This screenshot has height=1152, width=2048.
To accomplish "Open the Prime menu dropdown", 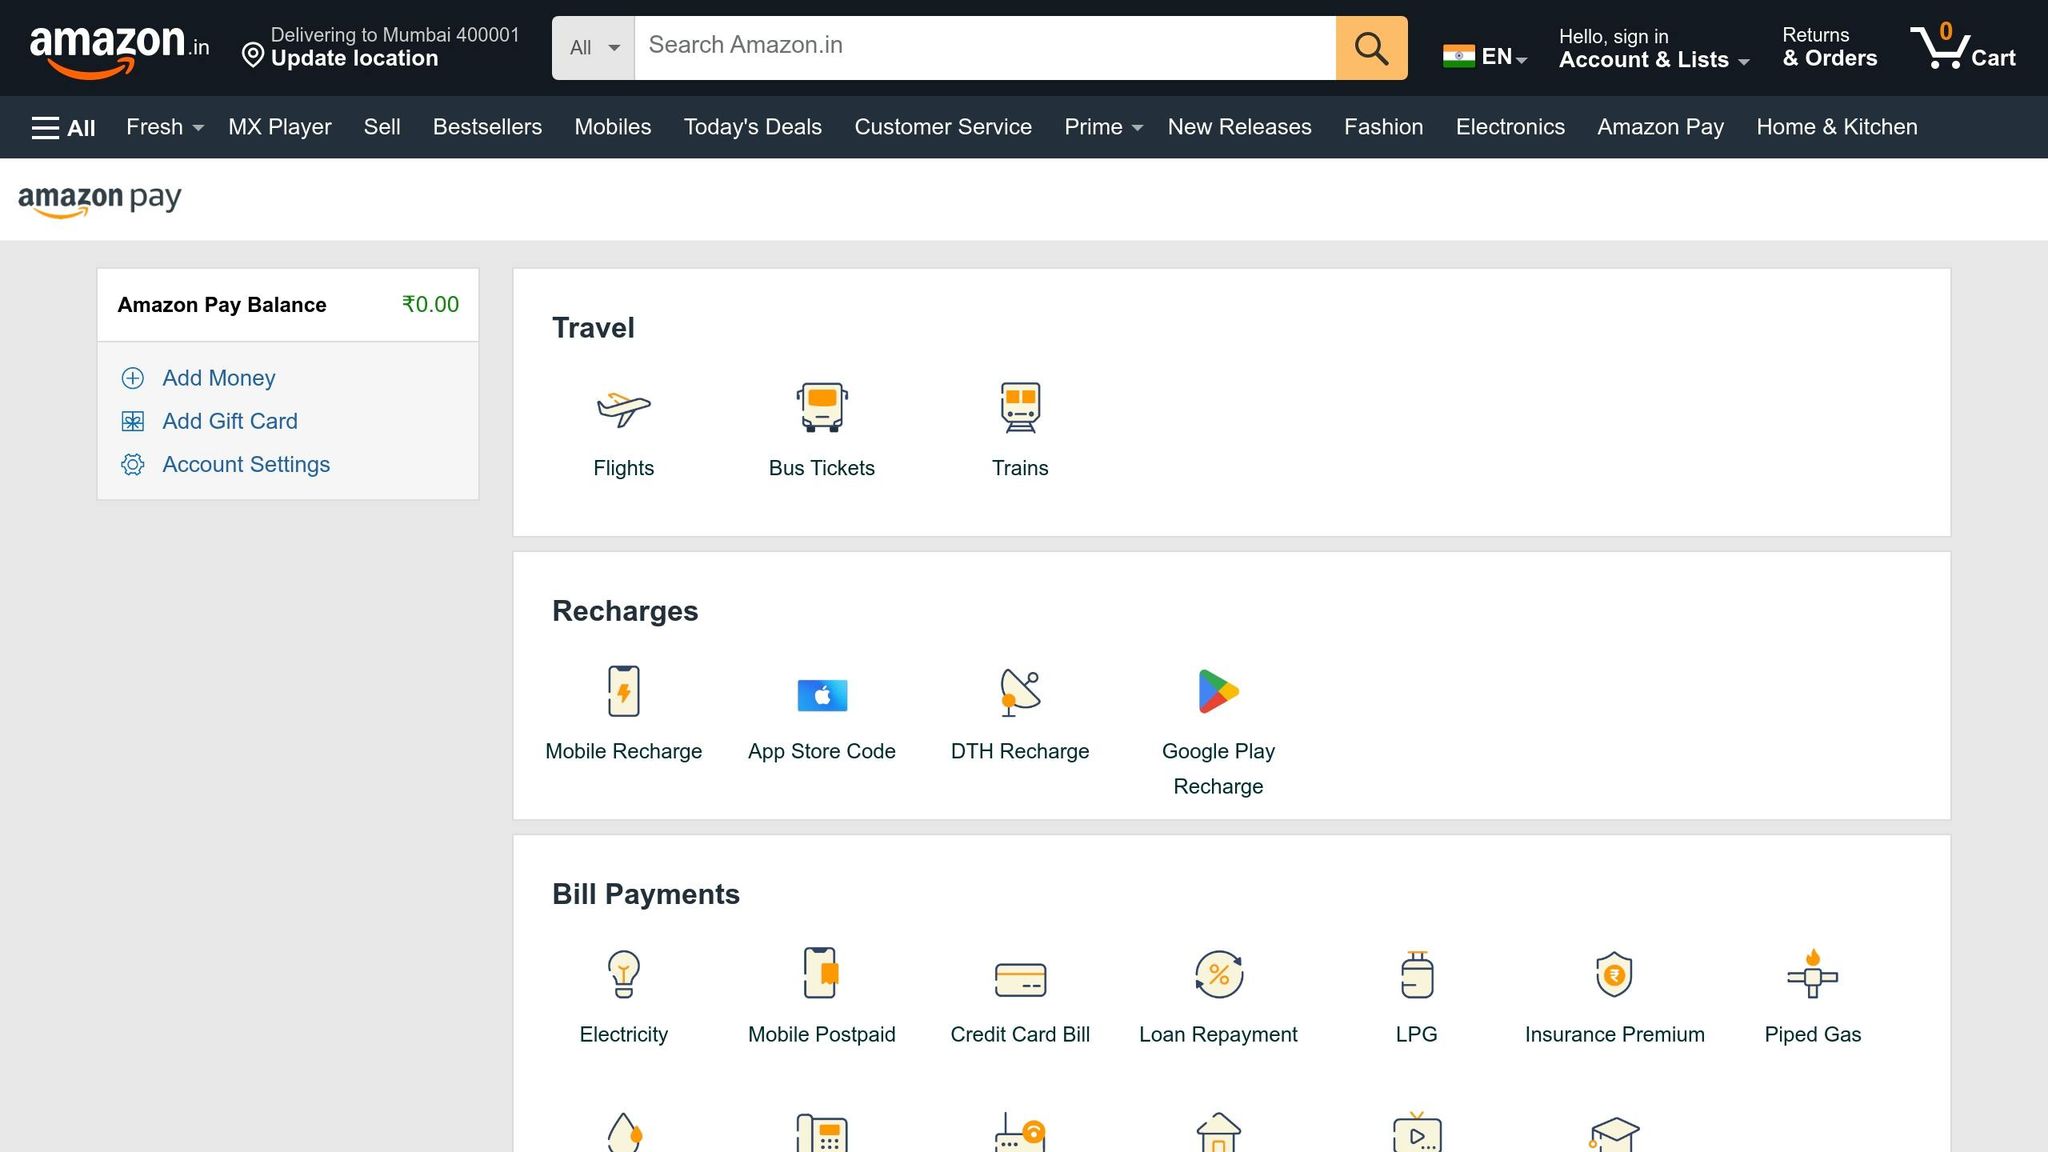I will 1101,127.
